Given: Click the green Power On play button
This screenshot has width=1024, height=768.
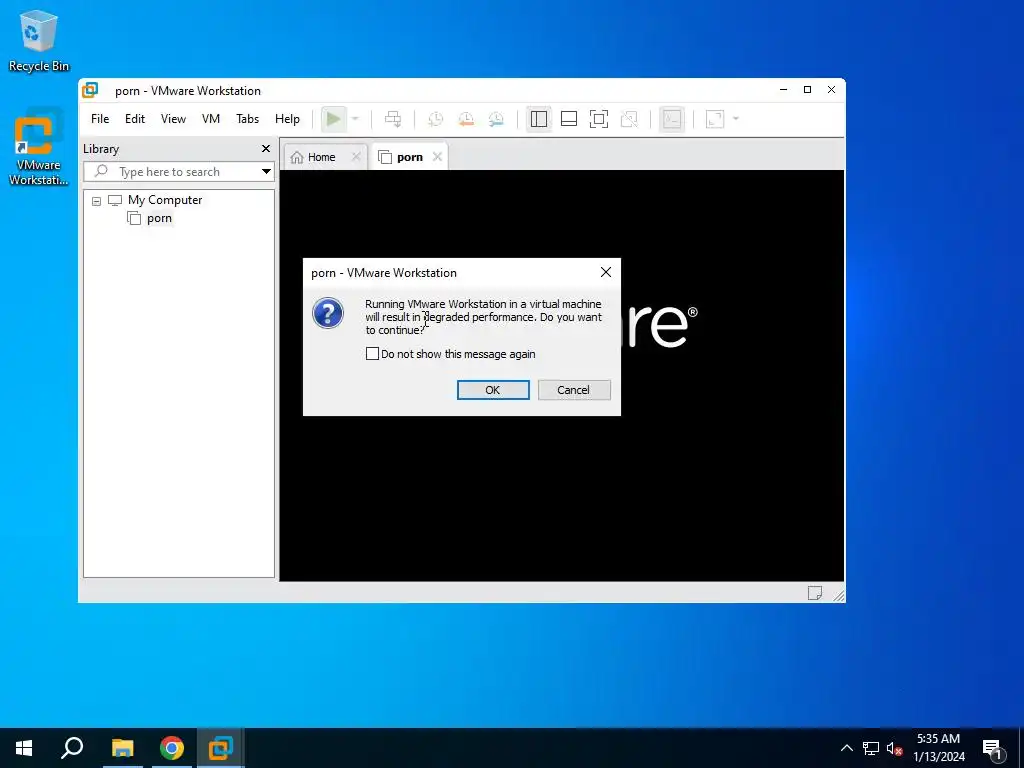Looking at the screenshot, I should coord(334,119).
